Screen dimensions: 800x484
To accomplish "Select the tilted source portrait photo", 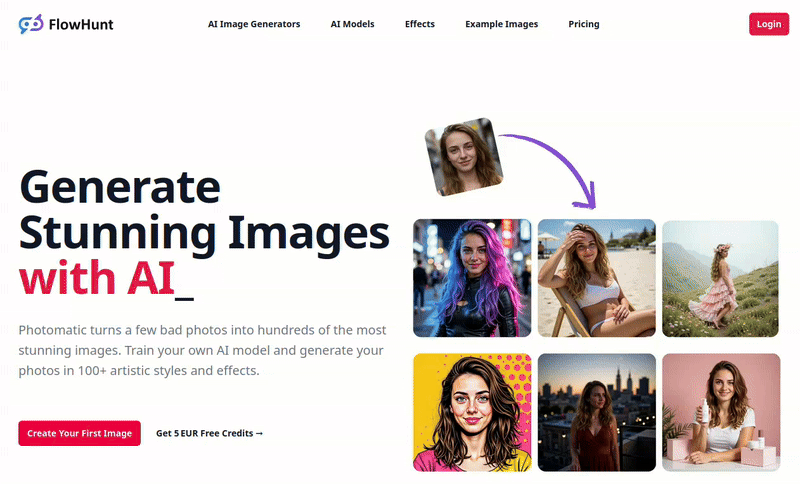I will point(462,156).
